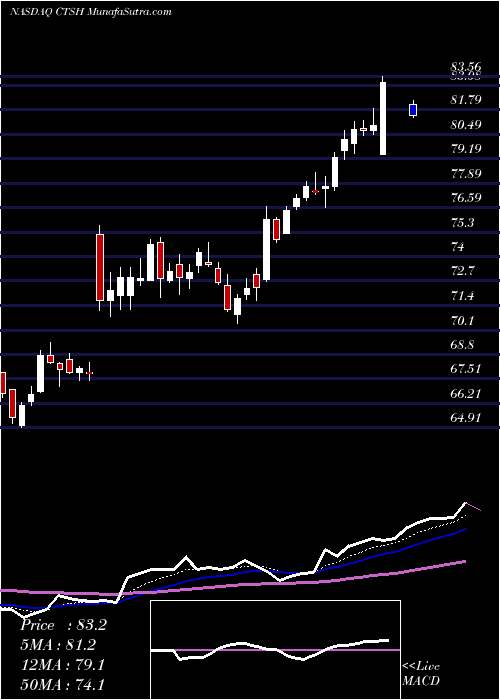Click the tallest white candle near 83.56
500x700 pixels.
coord(383,118)
